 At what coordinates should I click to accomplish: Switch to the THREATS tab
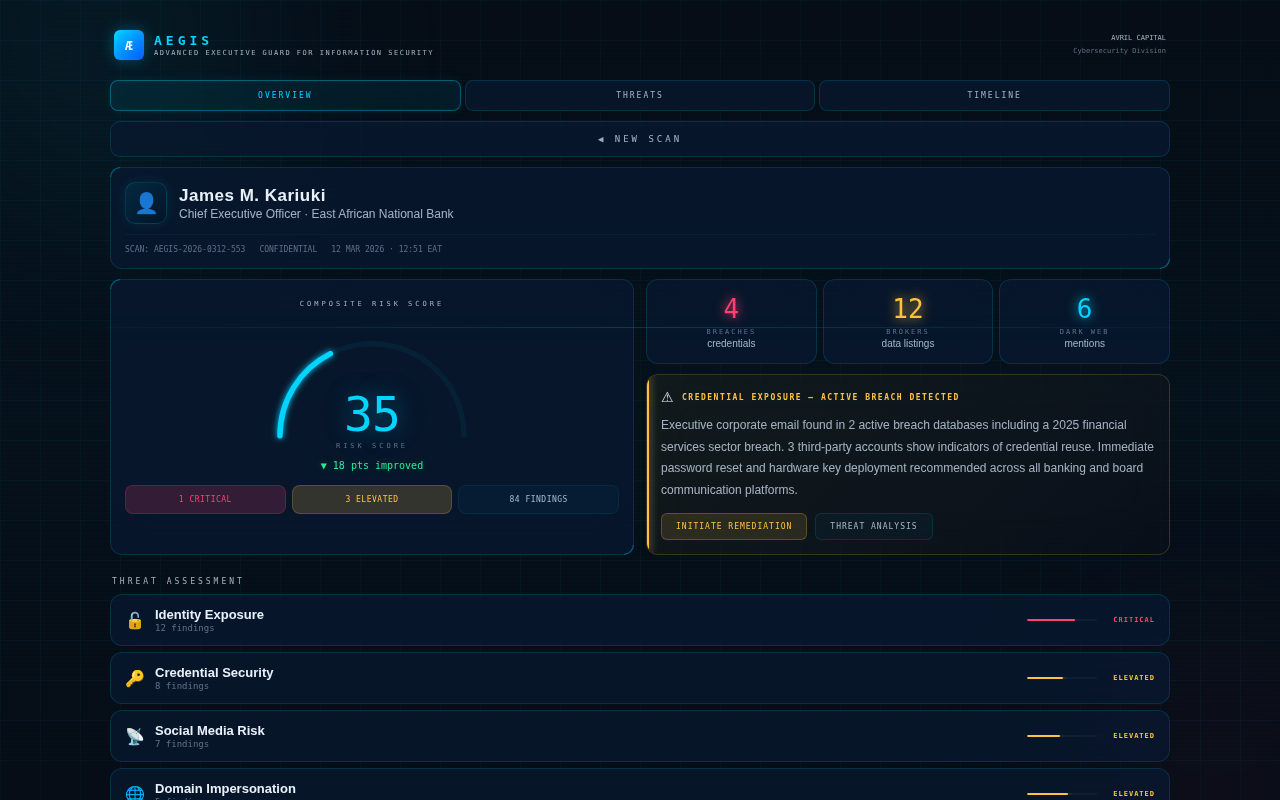click(639, 95)
